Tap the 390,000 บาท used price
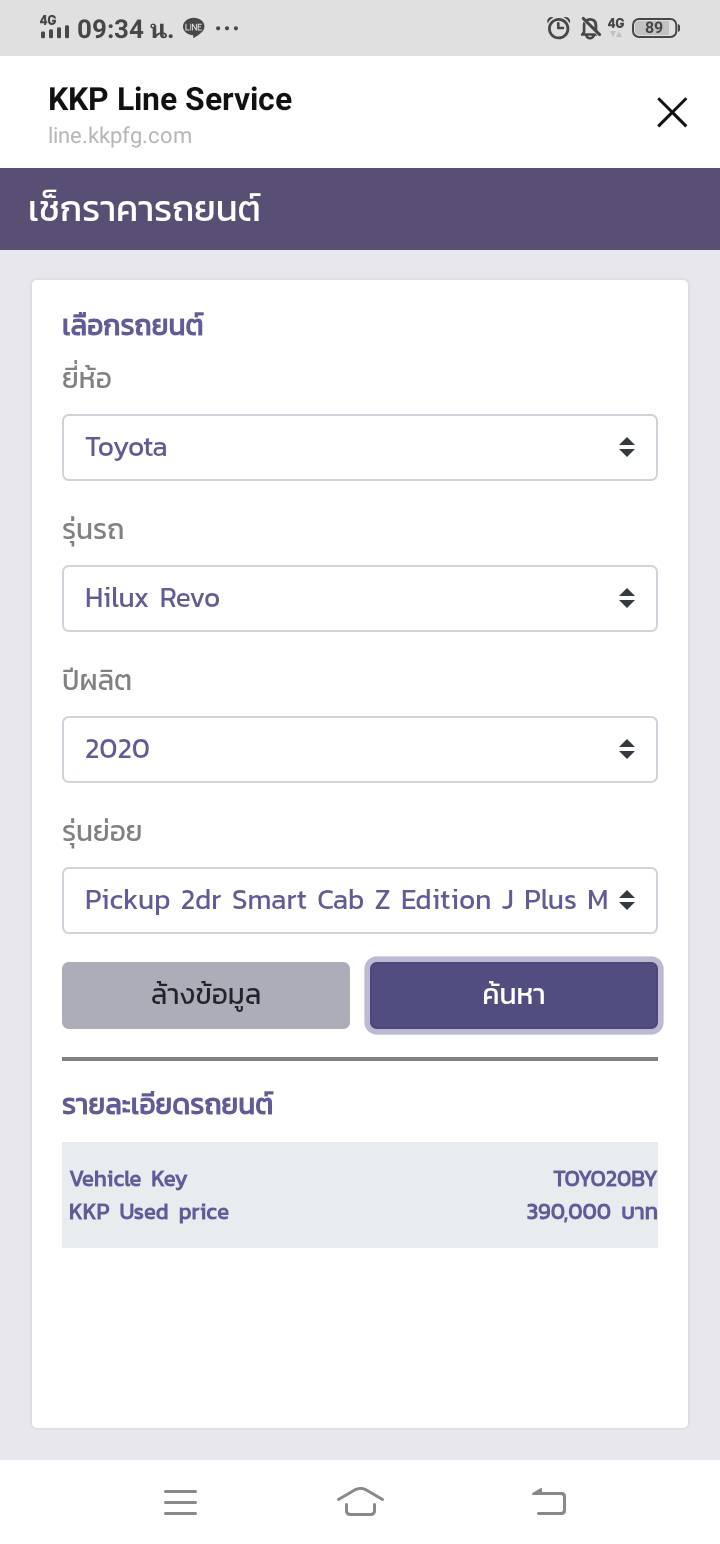Image resolution: width=720 pixels, height=1544 pixels. [x=591, y=1212]
